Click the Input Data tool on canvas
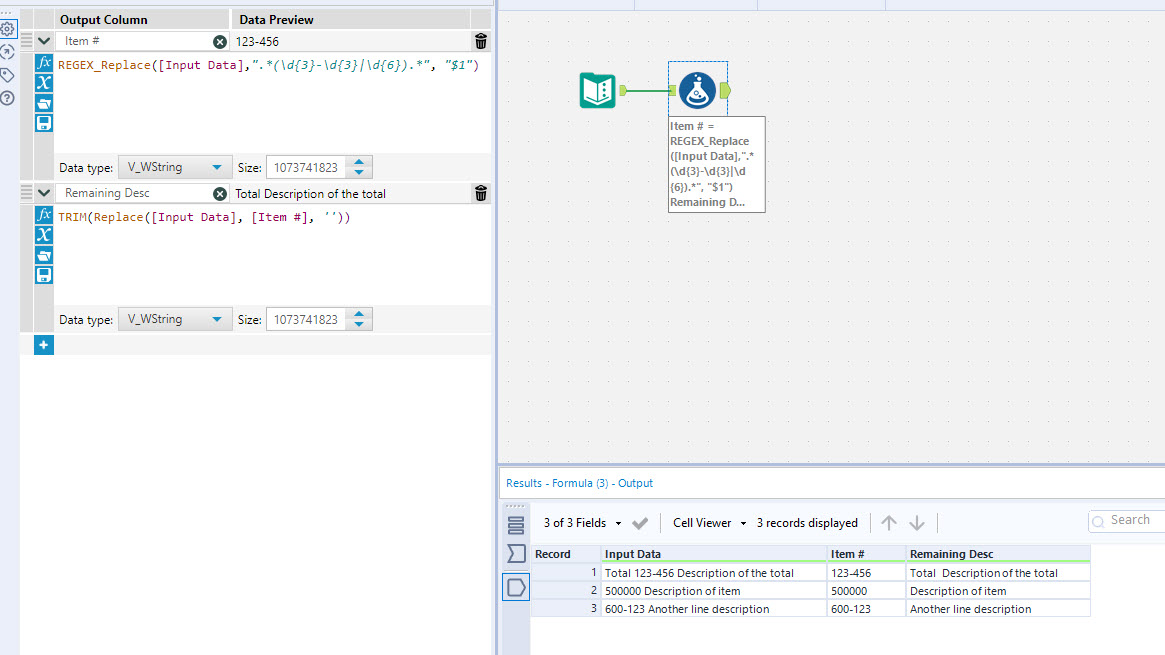 [x=598, y=91]
